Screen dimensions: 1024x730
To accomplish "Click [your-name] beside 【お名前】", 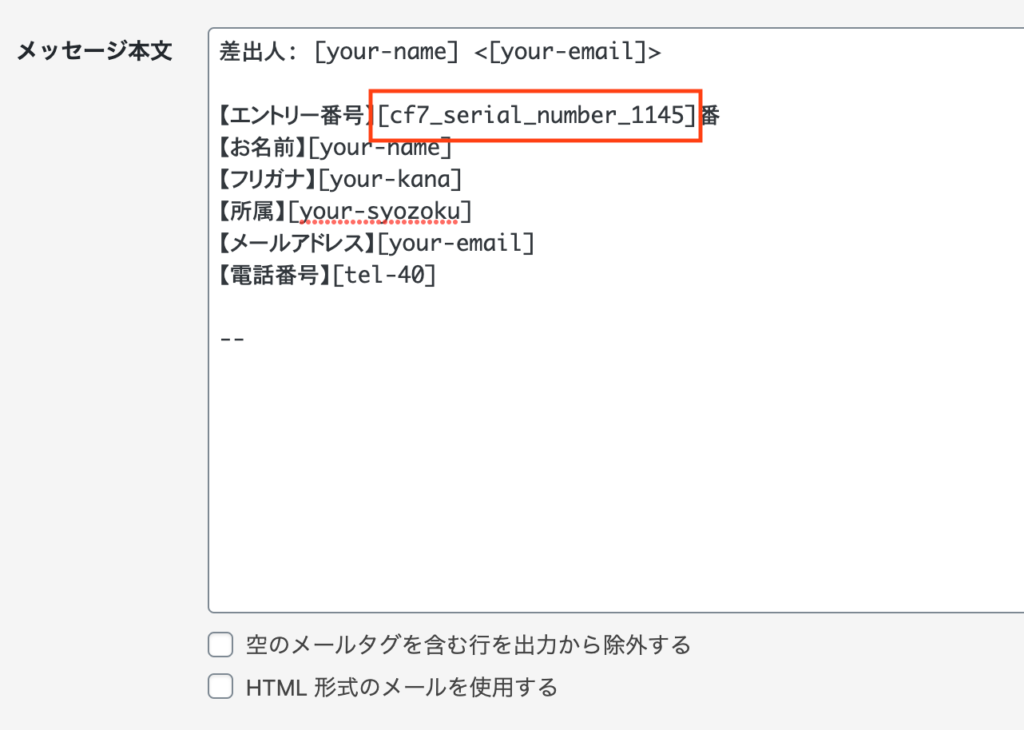I will click(380, 148).
